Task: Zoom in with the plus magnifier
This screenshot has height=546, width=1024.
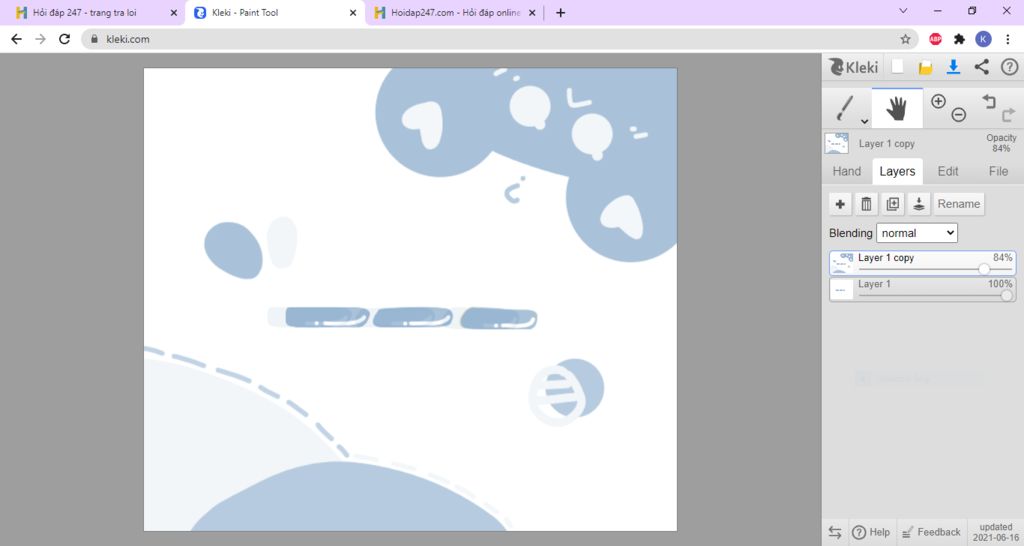Action: pos(938,101)
